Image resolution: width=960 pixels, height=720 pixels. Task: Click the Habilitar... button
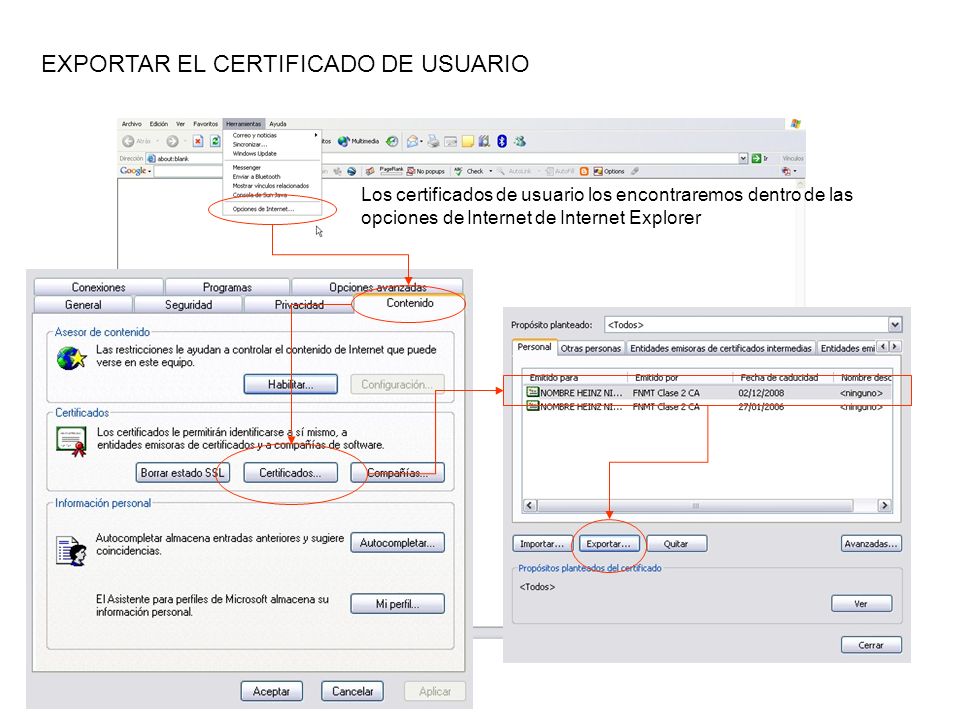(x=290, y=384)
